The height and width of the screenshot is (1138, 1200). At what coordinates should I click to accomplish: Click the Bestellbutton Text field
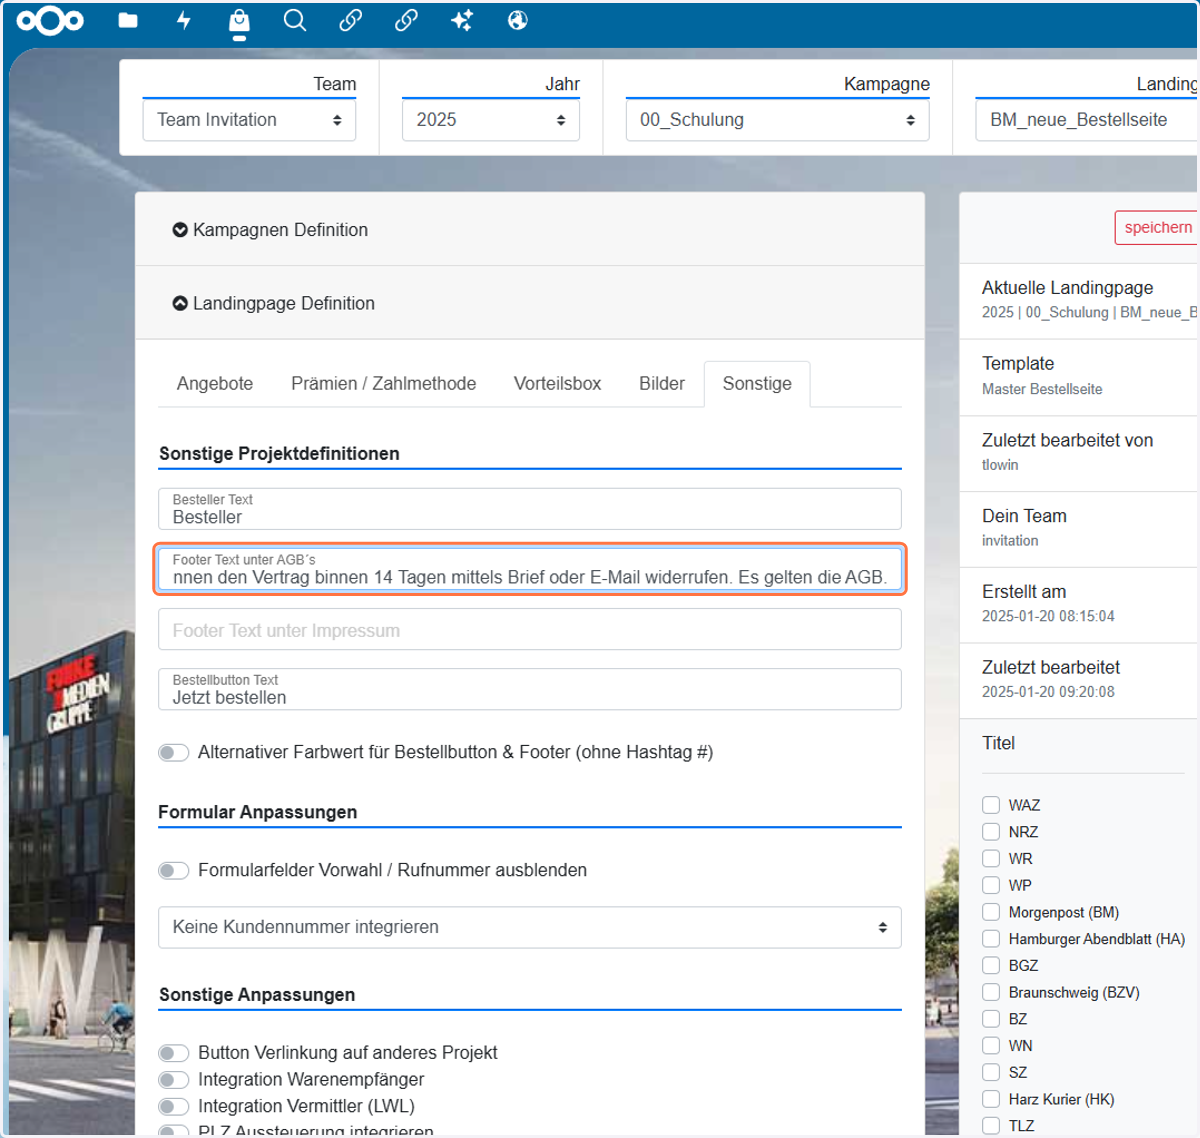(x=530, y=689)
